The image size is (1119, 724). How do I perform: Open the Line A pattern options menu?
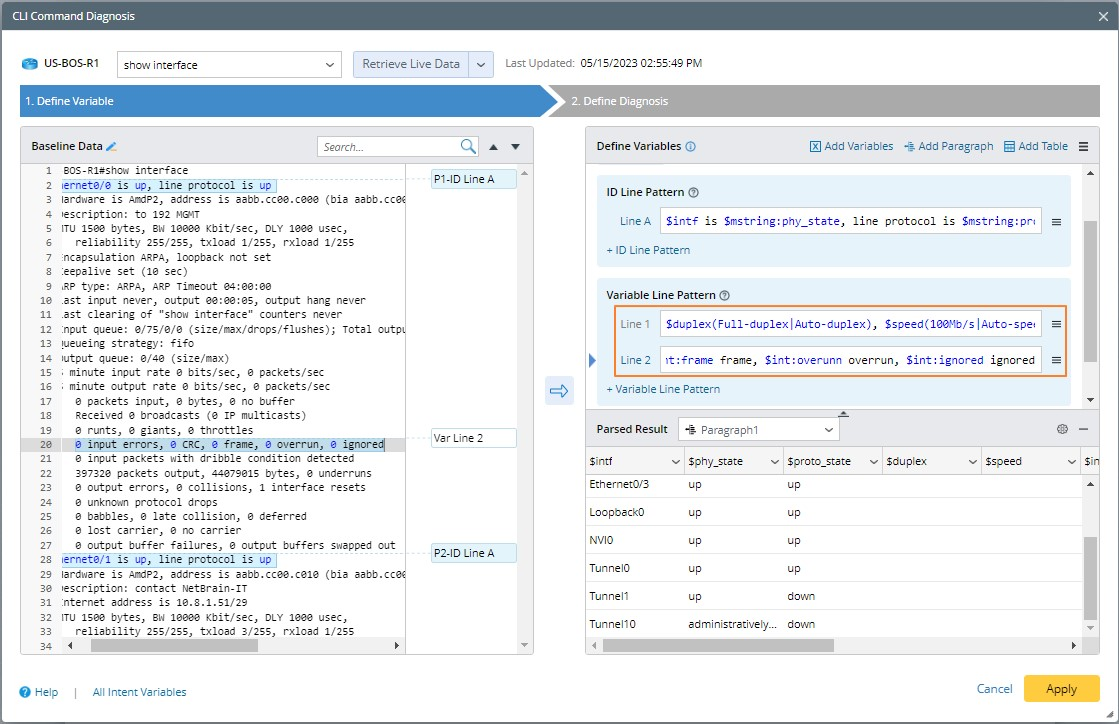(x=1055, y=222)
